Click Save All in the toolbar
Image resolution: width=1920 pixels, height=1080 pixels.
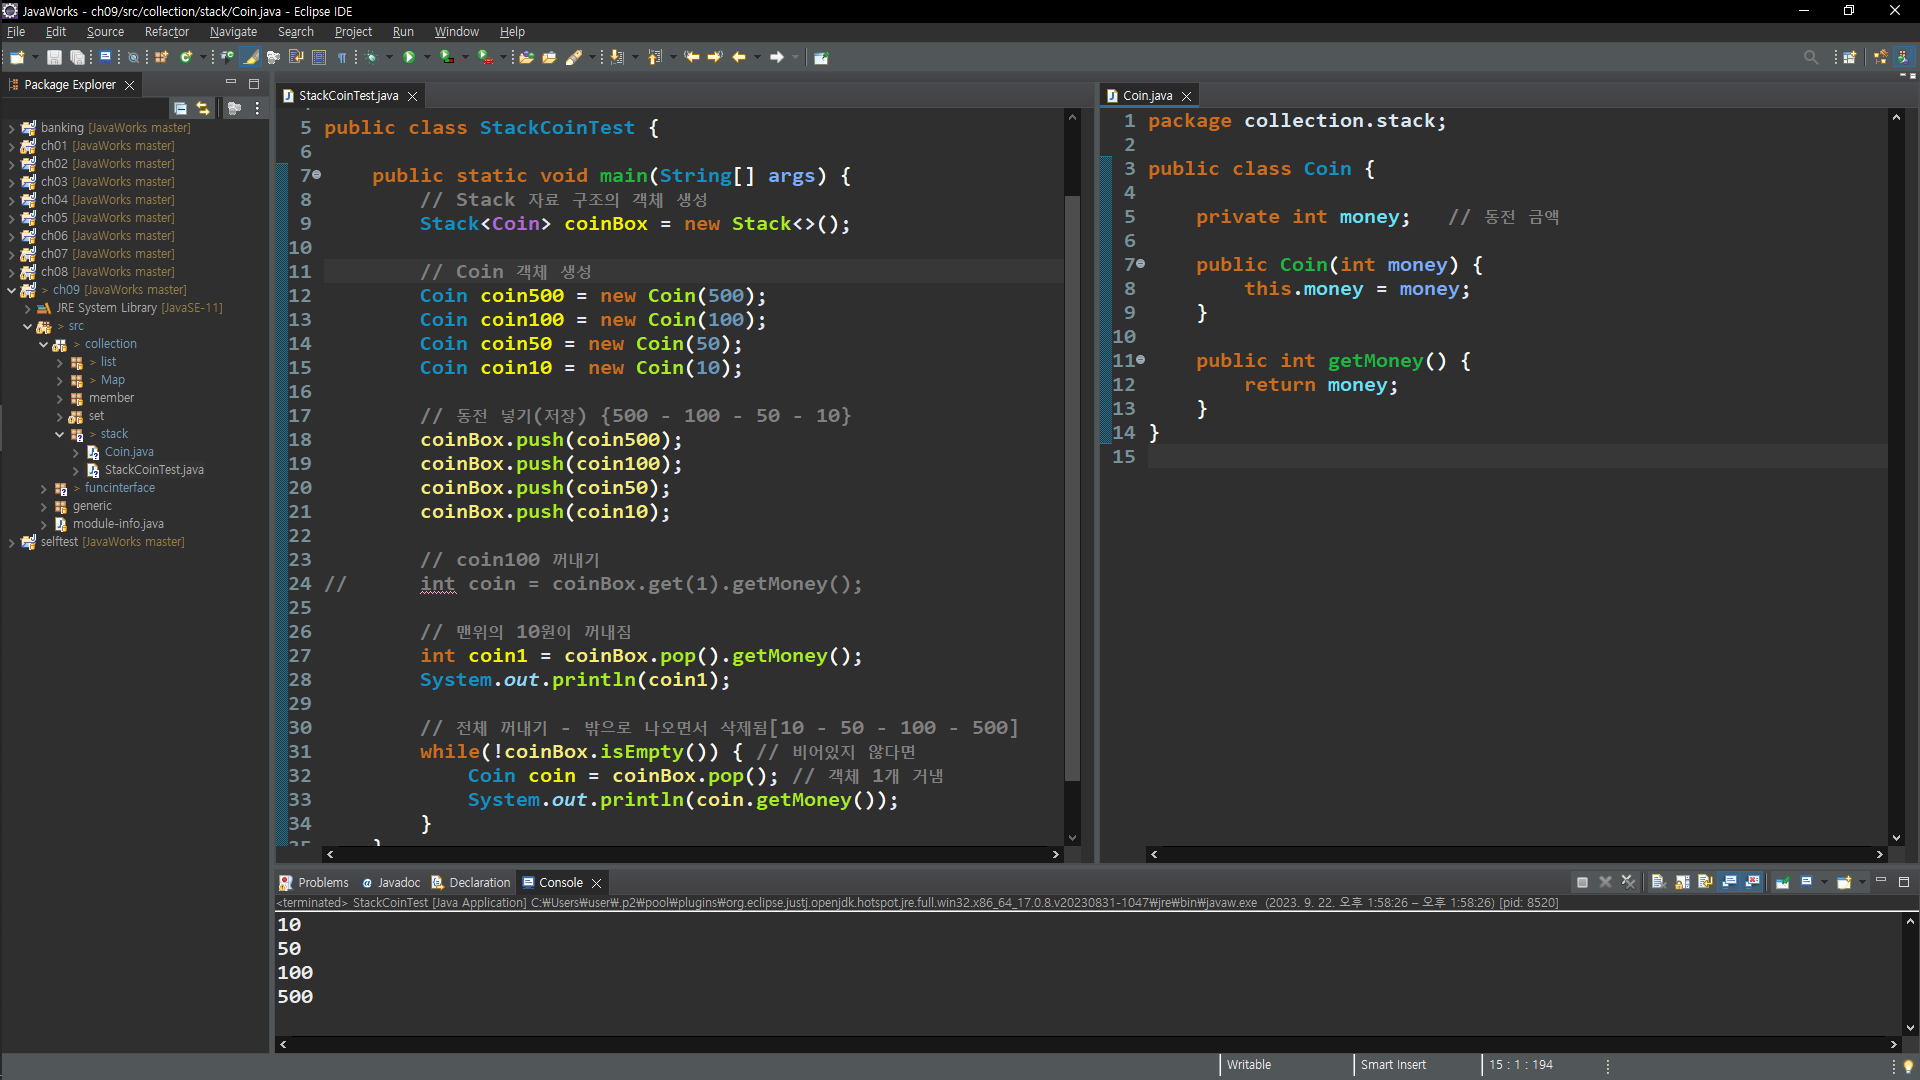pyautogui.click(x=77, y=57)
